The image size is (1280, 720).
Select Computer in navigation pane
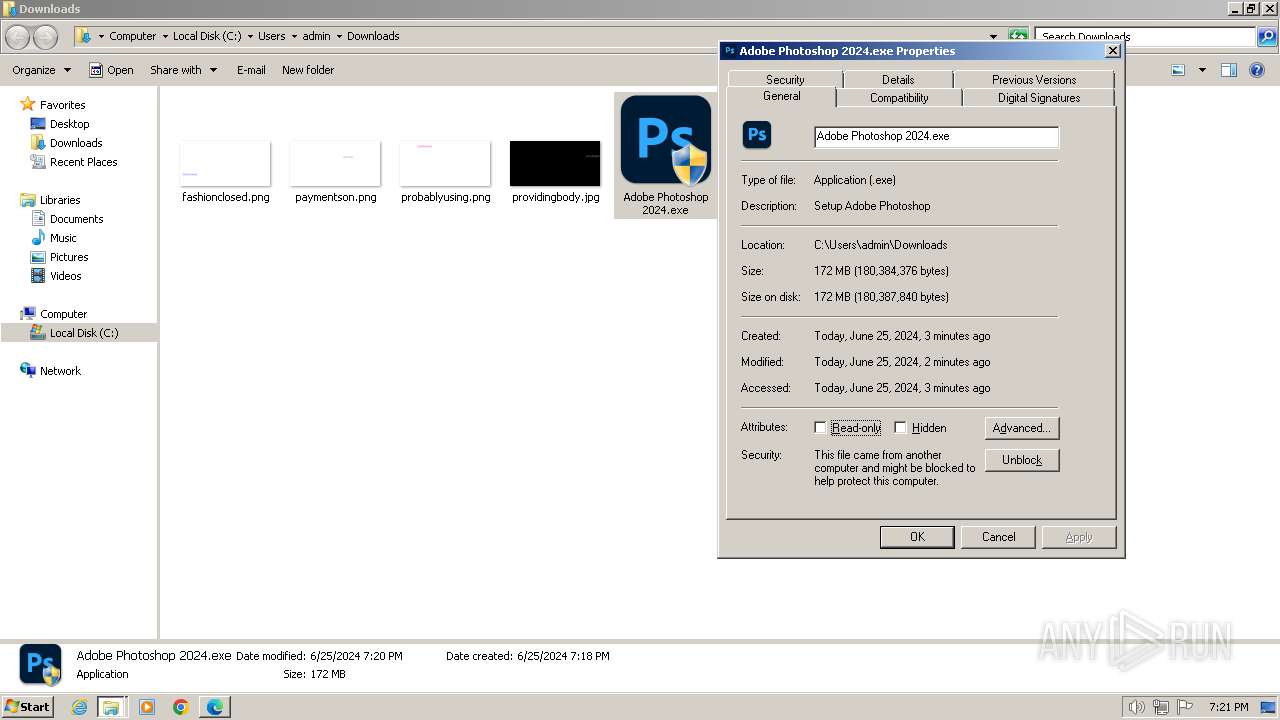[63, 314]
